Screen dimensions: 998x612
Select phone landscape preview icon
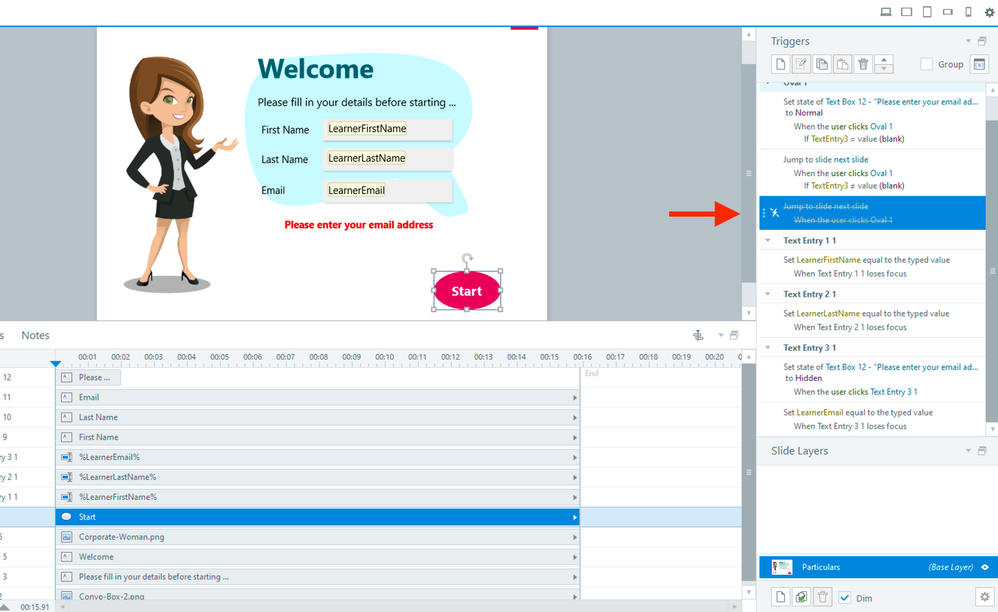[x=948, y=11]
